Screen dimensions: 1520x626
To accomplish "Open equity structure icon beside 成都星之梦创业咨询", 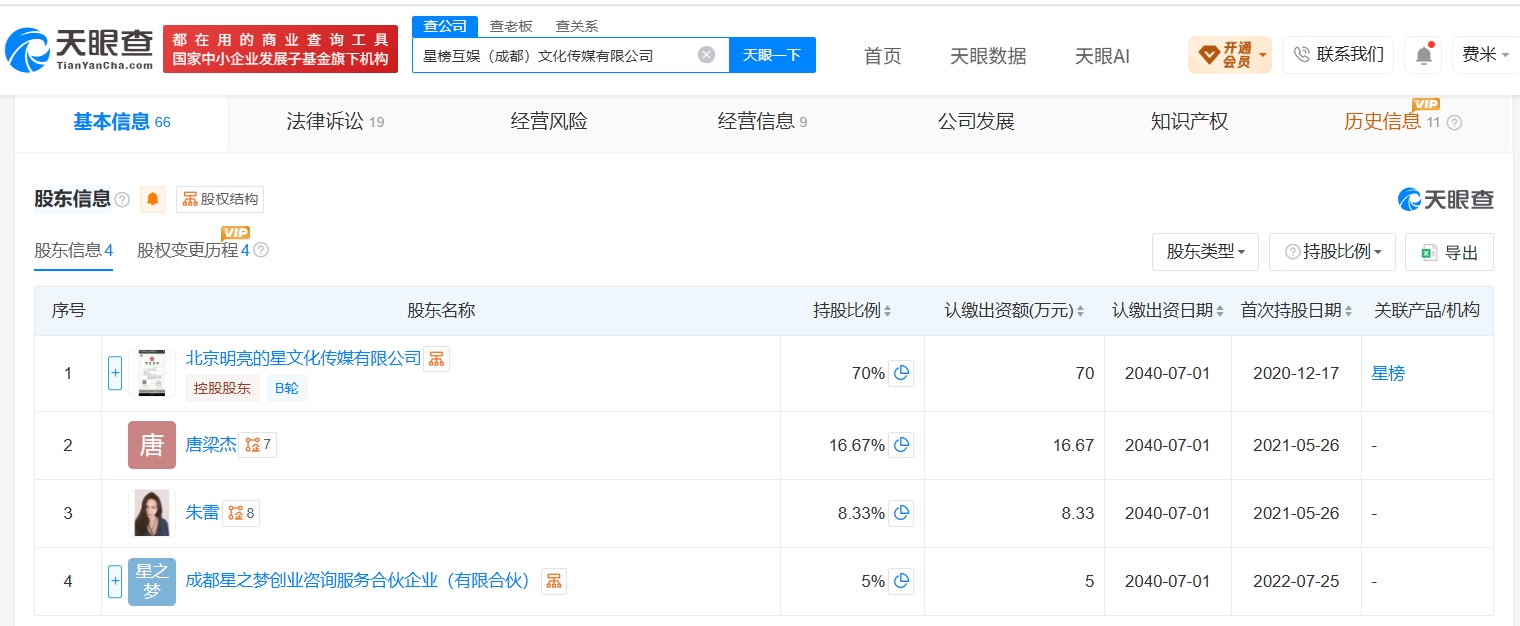I will click(554, 581).
